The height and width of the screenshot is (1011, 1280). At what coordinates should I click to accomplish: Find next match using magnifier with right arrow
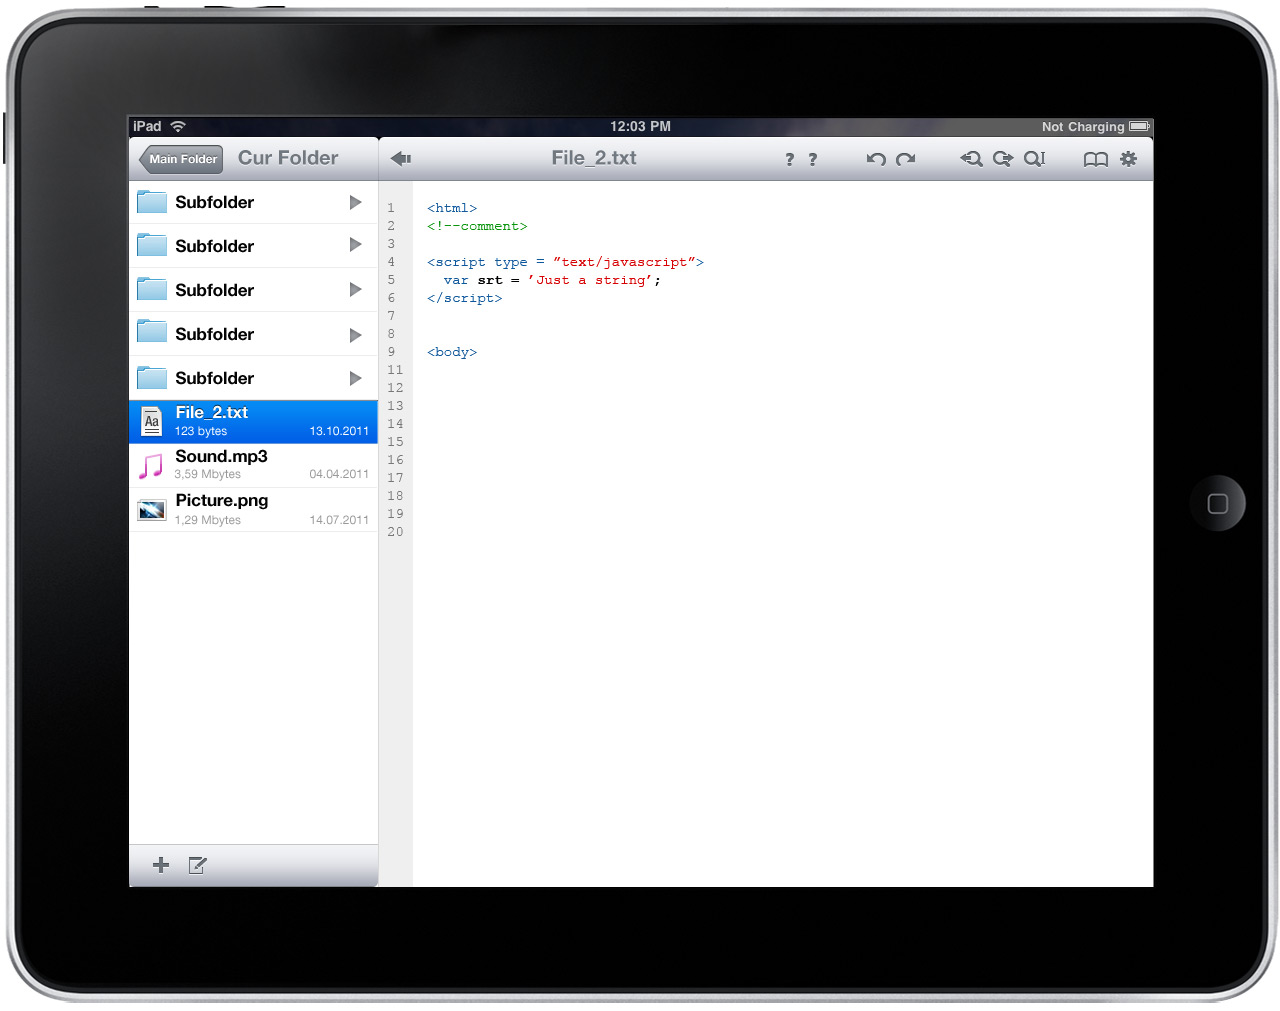[x=1002, y=158]
